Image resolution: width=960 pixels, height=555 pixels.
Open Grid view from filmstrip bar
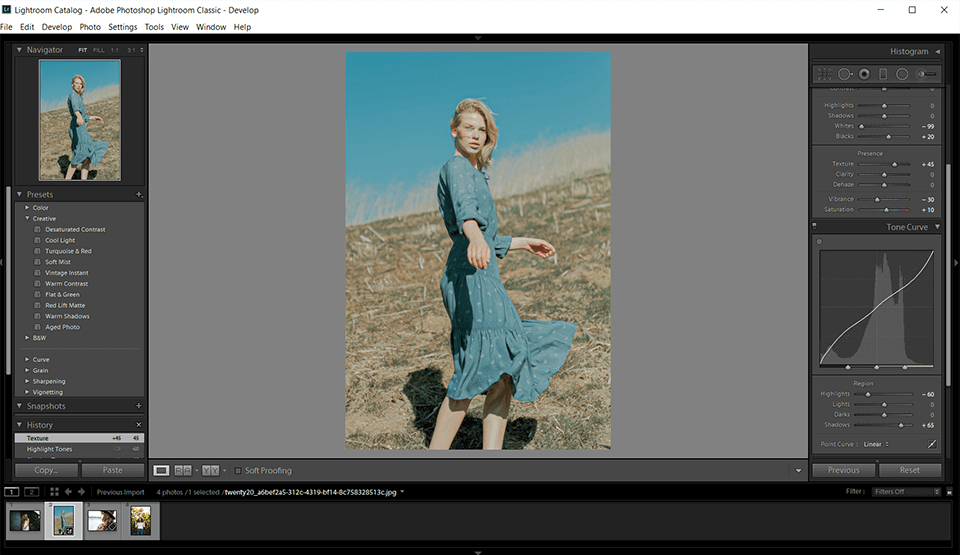(54, 492)
